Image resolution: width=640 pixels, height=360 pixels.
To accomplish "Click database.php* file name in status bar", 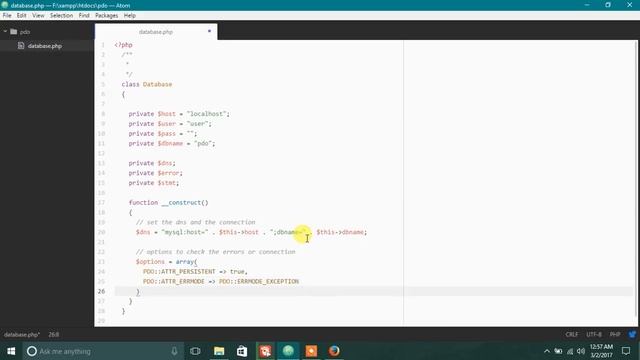I will tap(22, 334).
